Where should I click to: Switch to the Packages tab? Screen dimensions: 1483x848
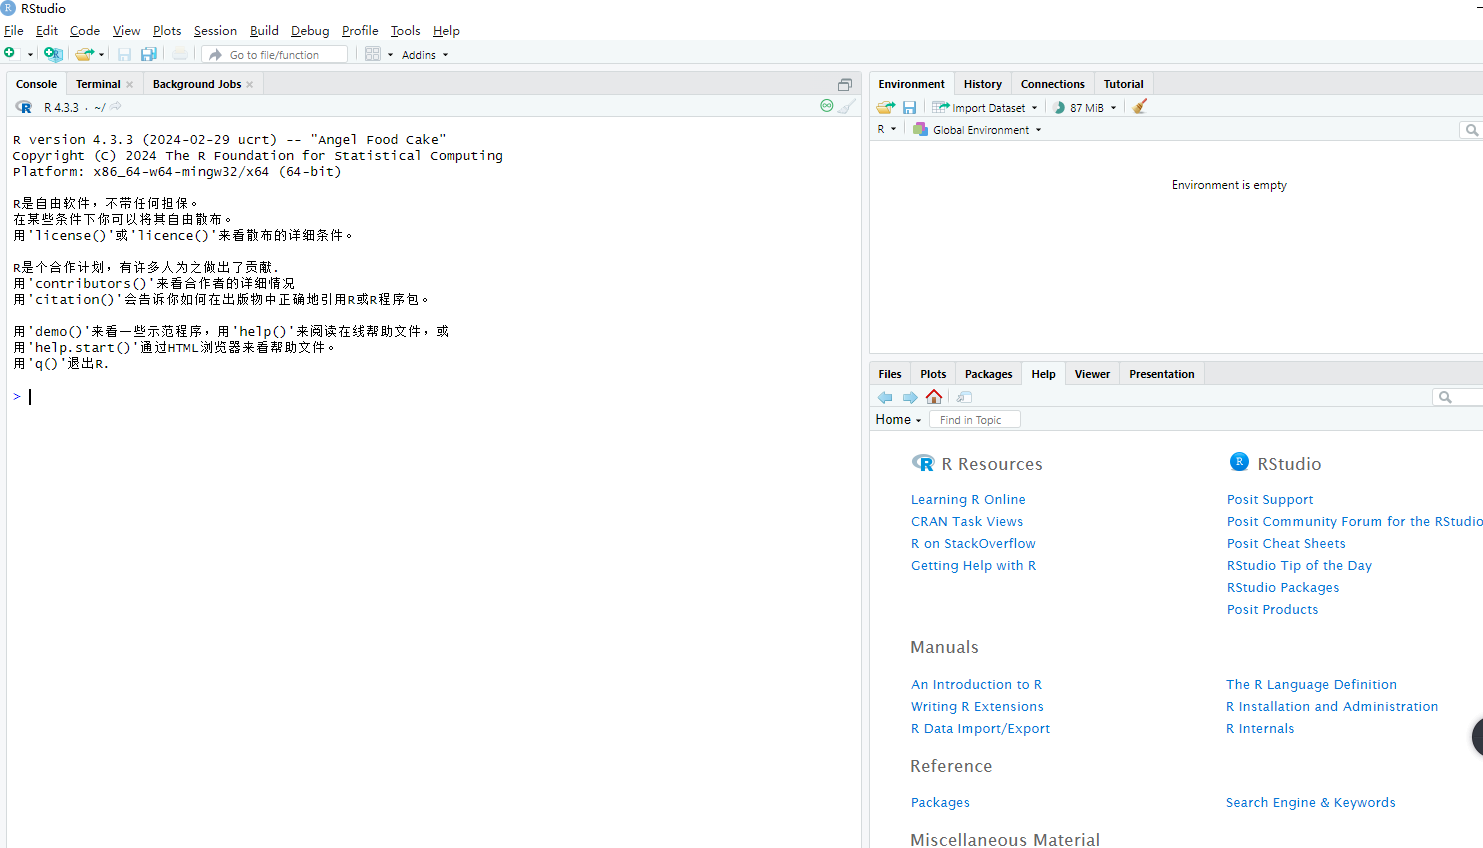point(989,374)
